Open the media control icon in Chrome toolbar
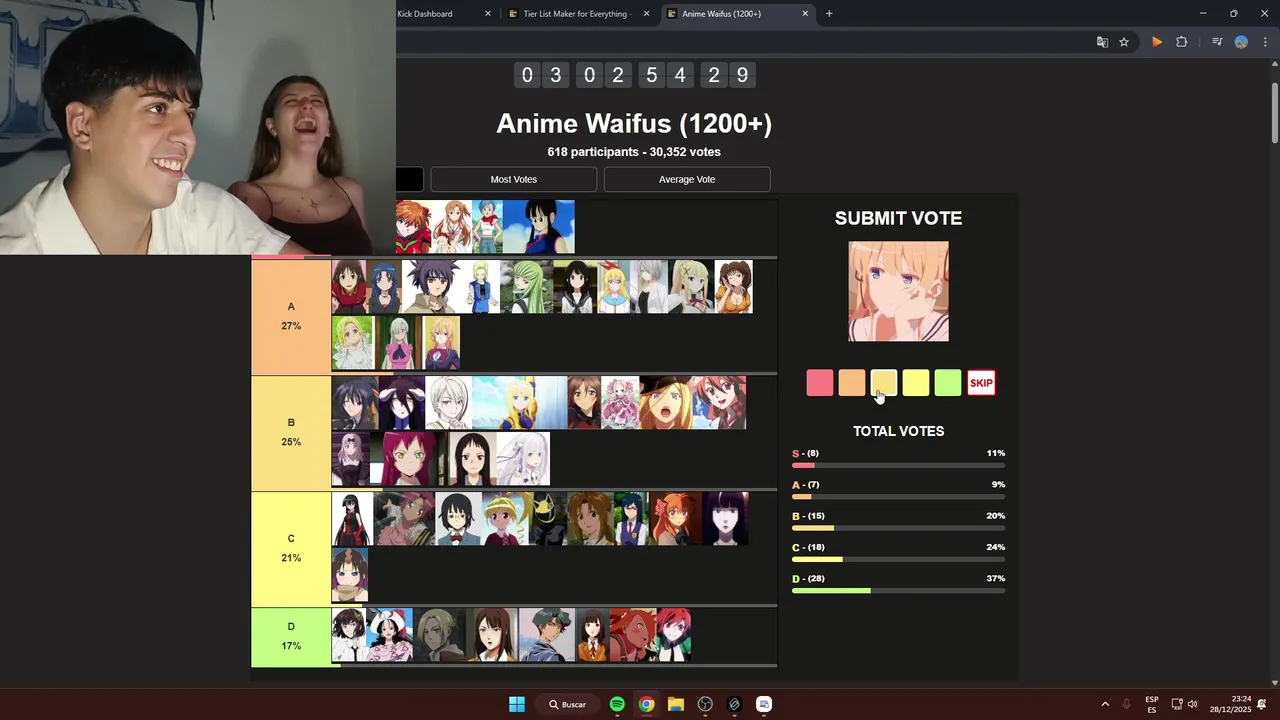The height and width of the screenshot is (720, 1280). [1217, 42]
